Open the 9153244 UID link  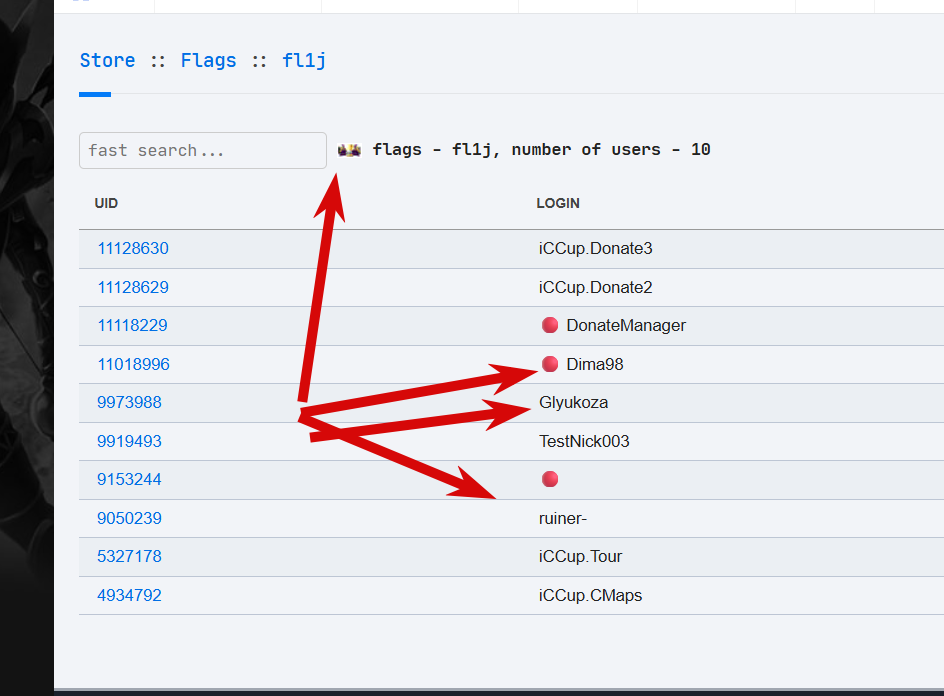tap(129, 479)
